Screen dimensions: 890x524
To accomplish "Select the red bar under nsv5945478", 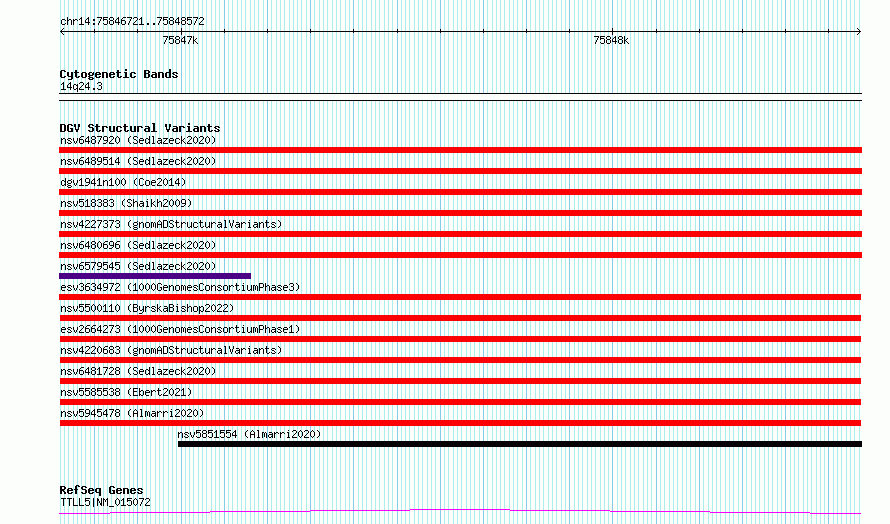I will [x=460, y=423].
